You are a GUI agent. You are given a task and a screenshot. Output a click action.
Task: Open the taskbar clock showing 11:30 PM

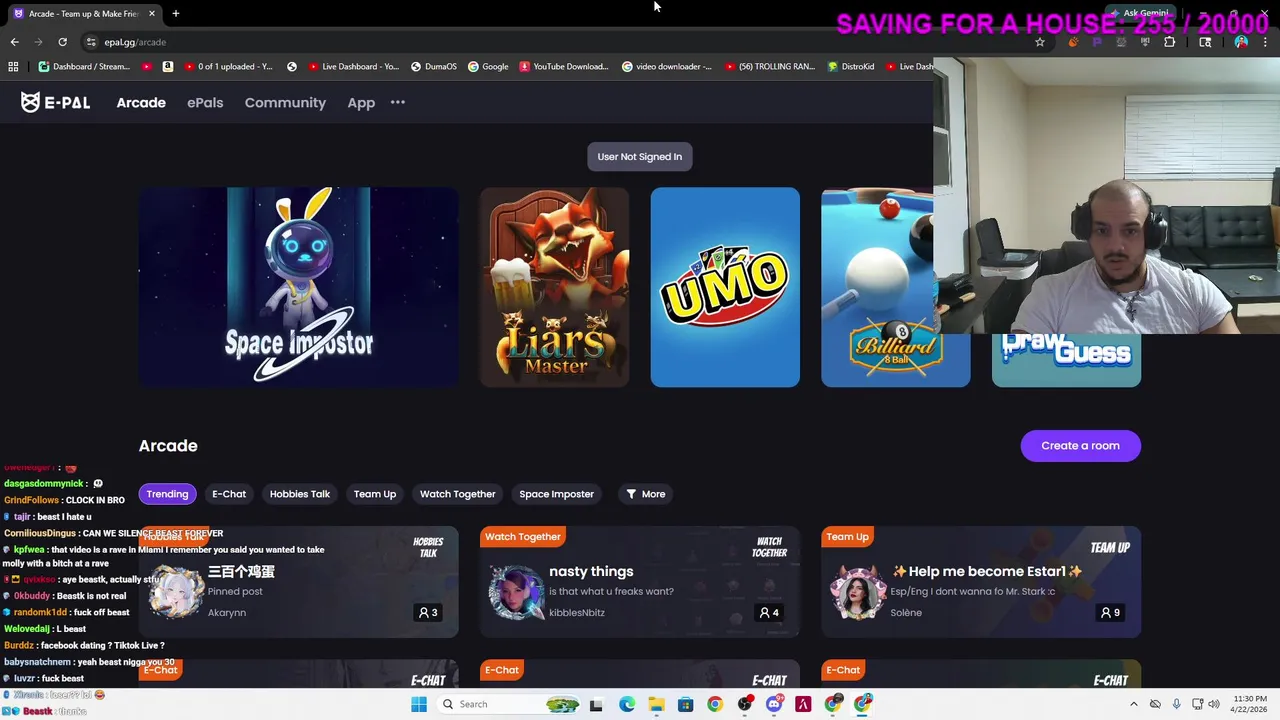(1250, 704)
